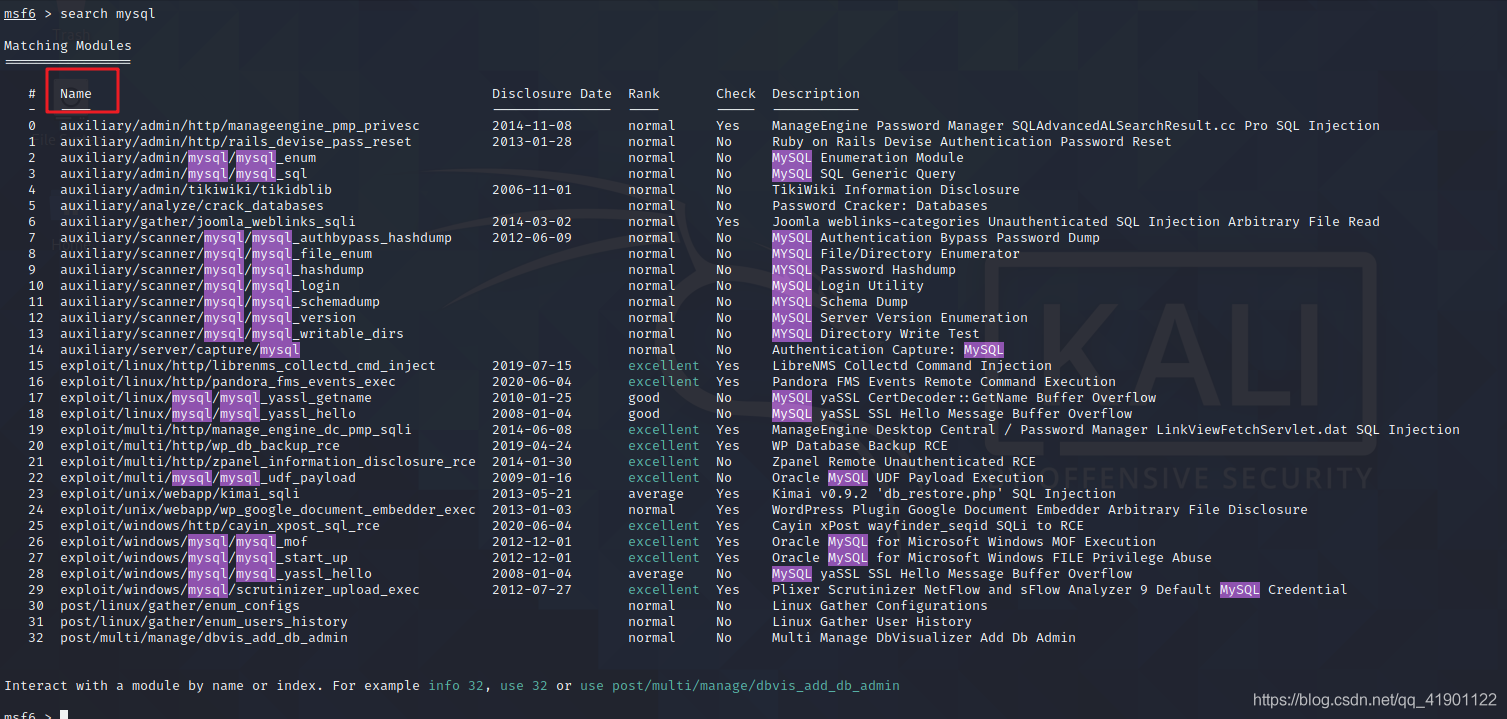Click 'Password Cracker: Databases' description

pyautogui.click(x=880, y=206)
